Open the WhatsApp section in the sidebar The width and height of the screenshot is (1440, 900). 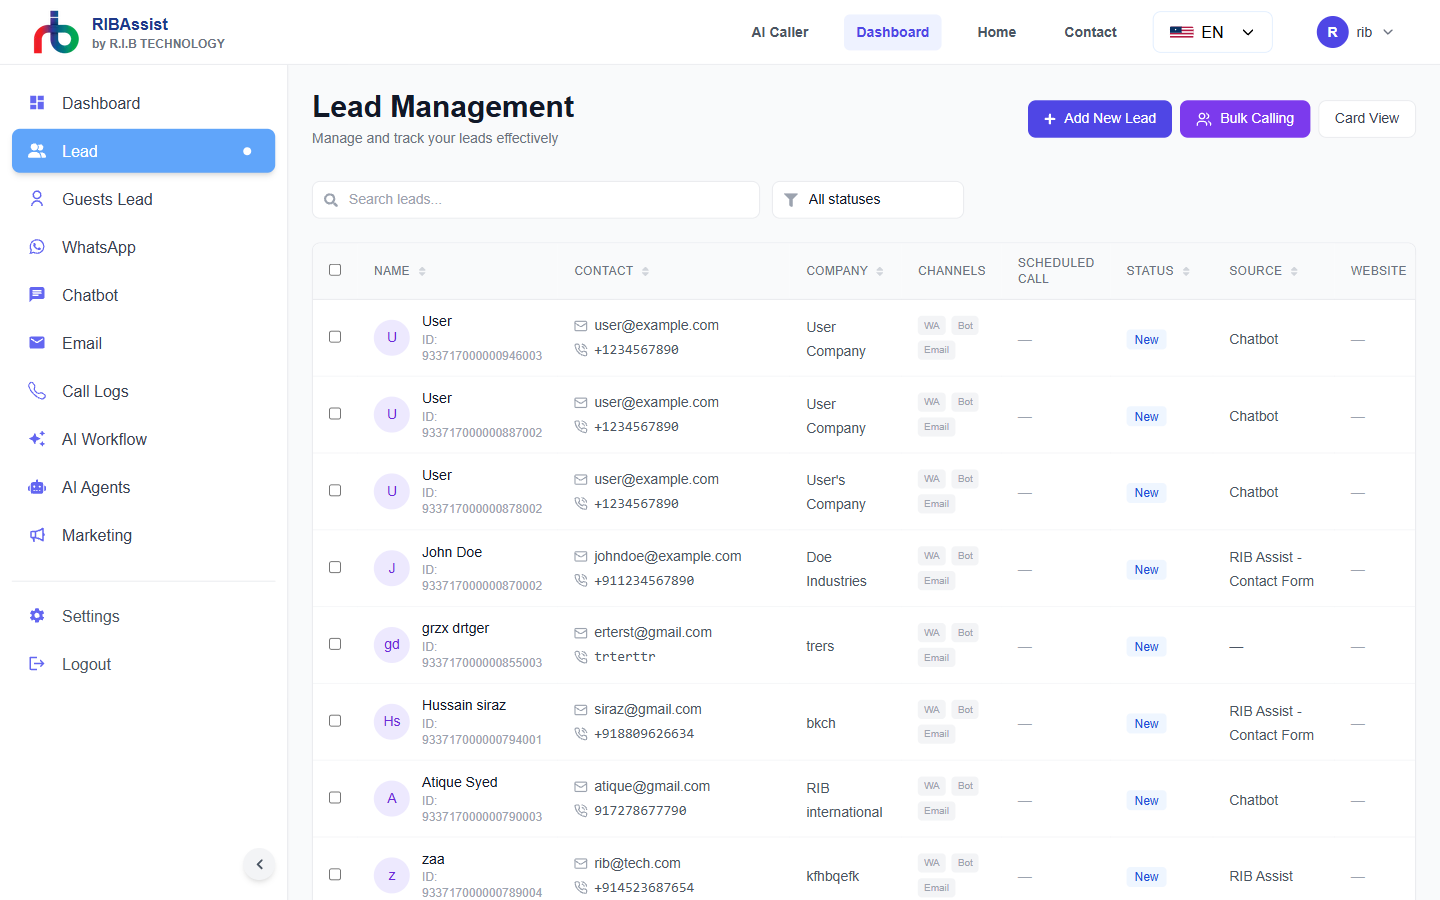(x=37, y=247)
